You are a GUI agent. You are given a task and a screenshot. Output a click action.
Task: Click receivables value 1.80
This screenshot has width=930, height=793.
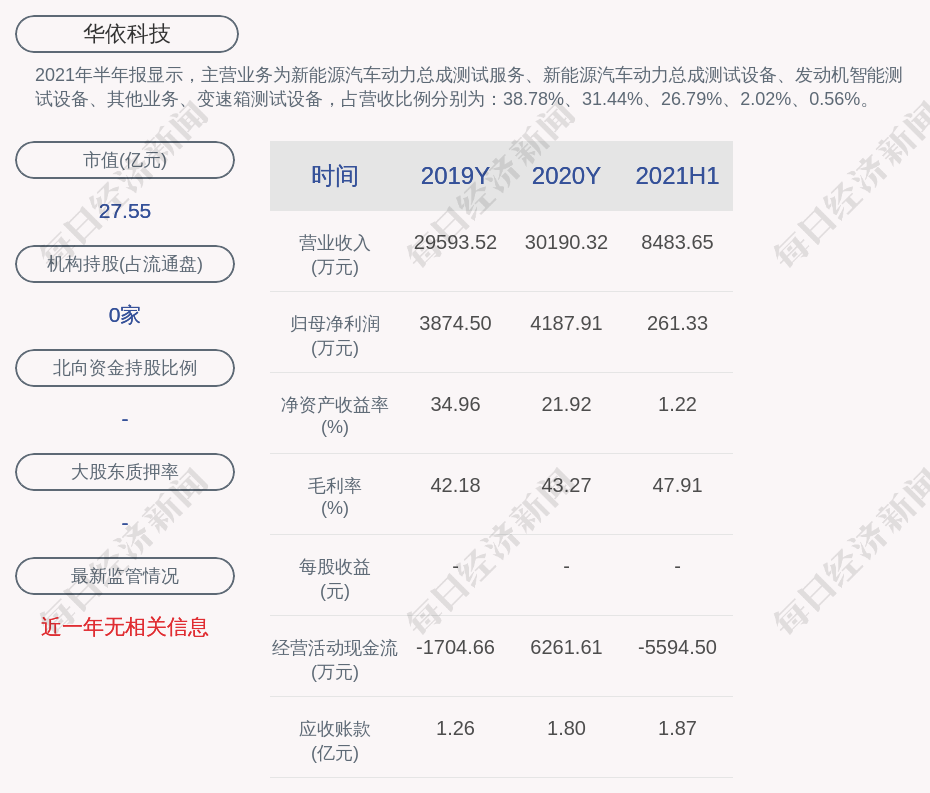coord(566,728)
